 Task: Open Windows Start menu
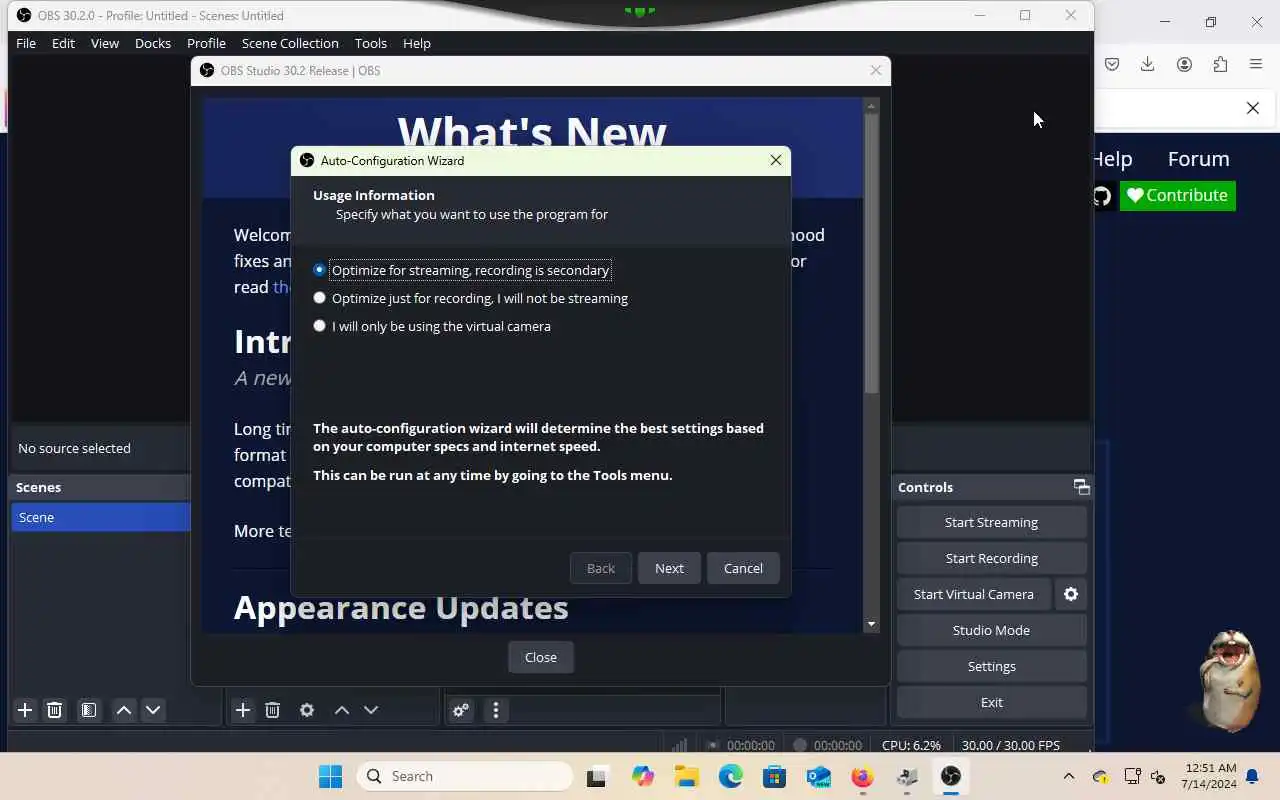coord(330,776)
